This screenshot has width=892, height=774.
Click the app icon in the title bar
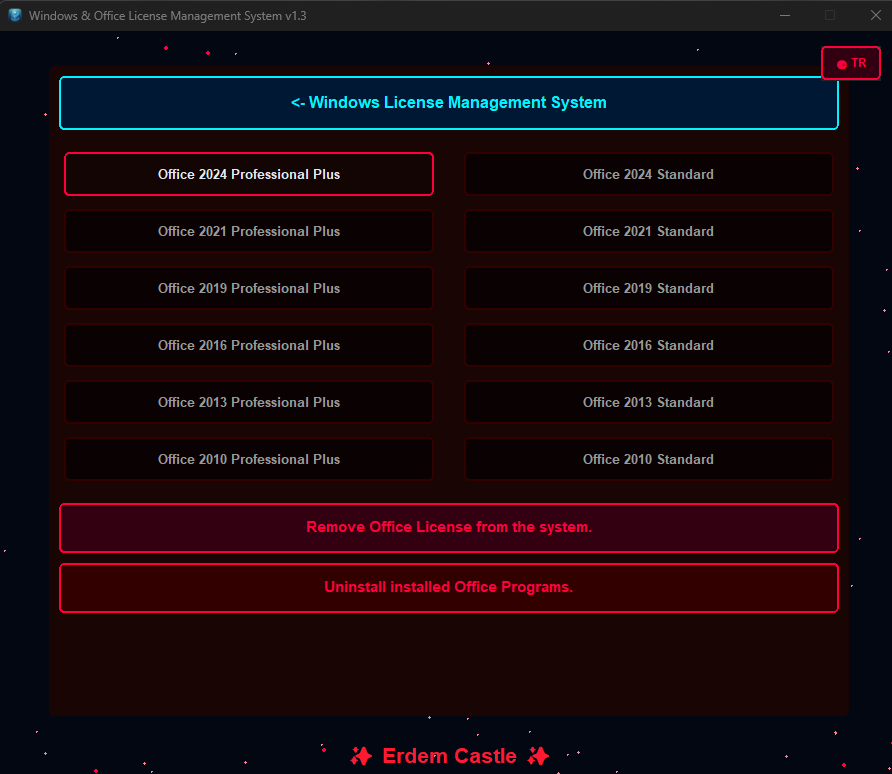[15, 15]
